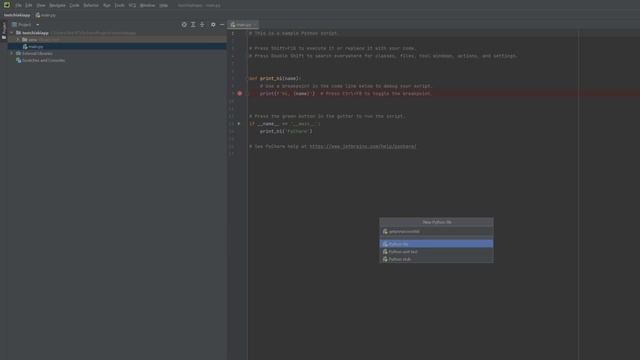The image size is (640, 360).
Task: Click the locate opened file target icon
Action: click(184, 25)
